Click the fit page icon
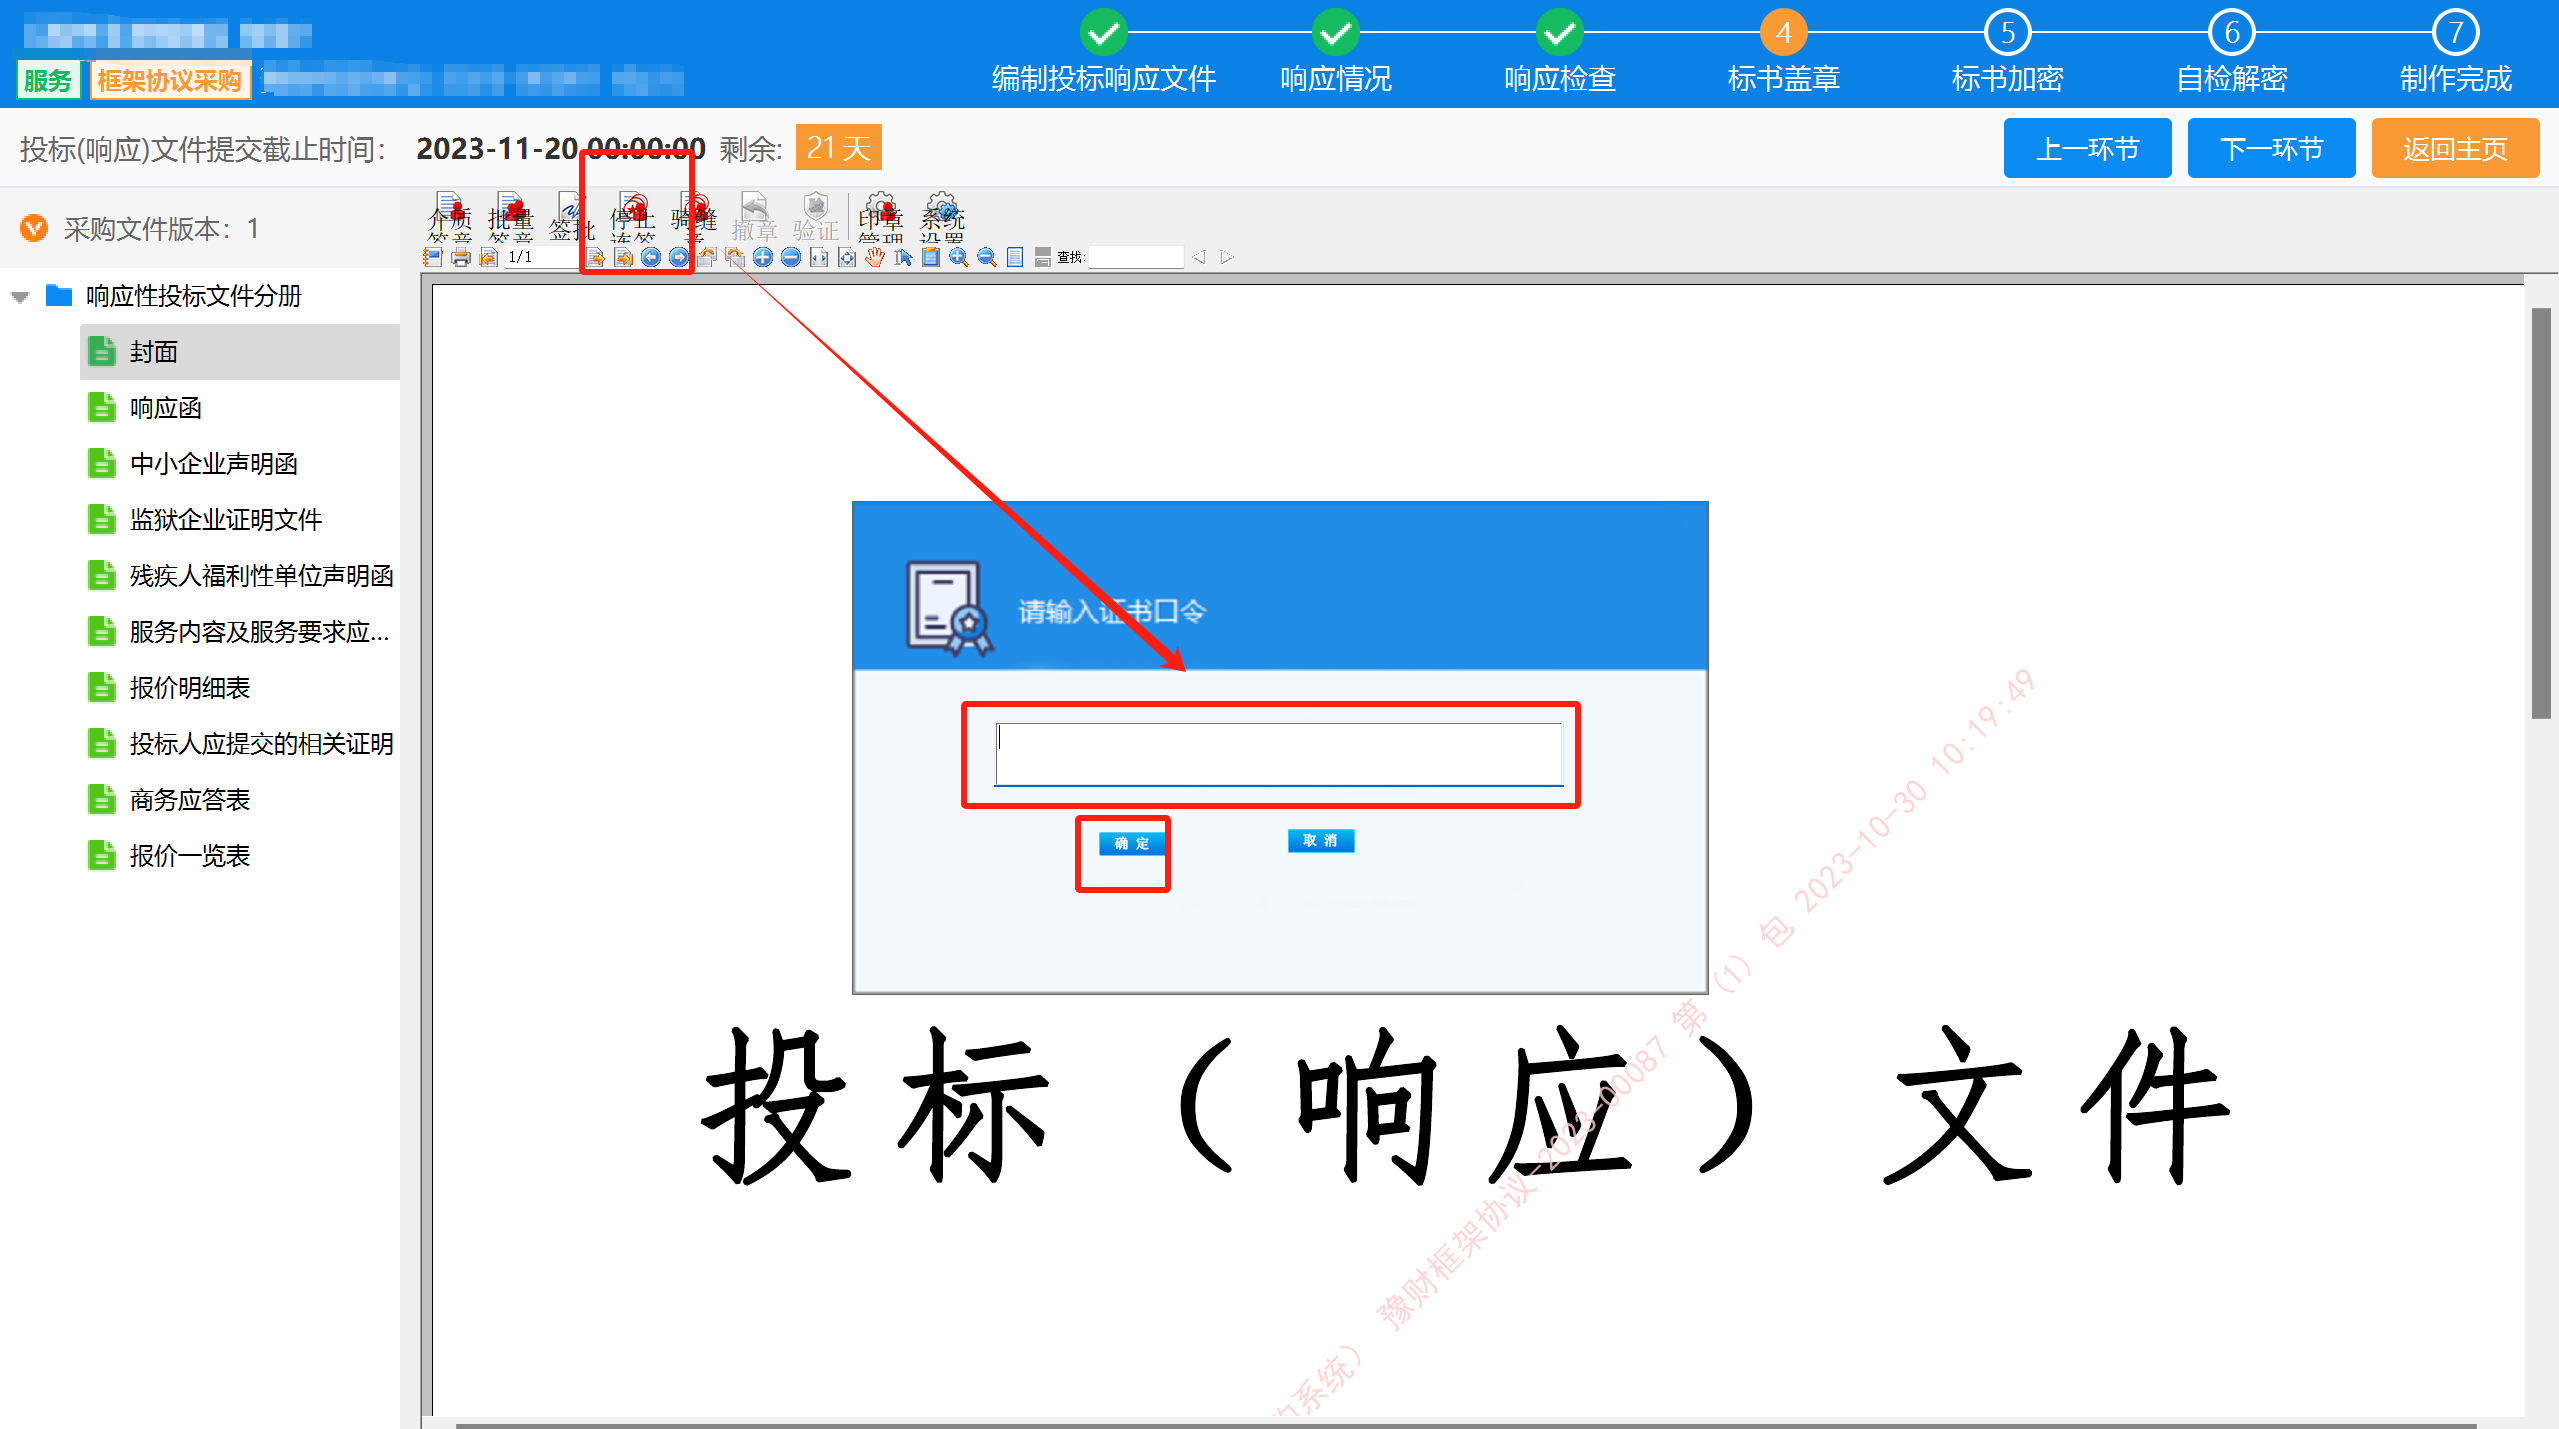2559x1429 pixels. click(x=847, y=257)
